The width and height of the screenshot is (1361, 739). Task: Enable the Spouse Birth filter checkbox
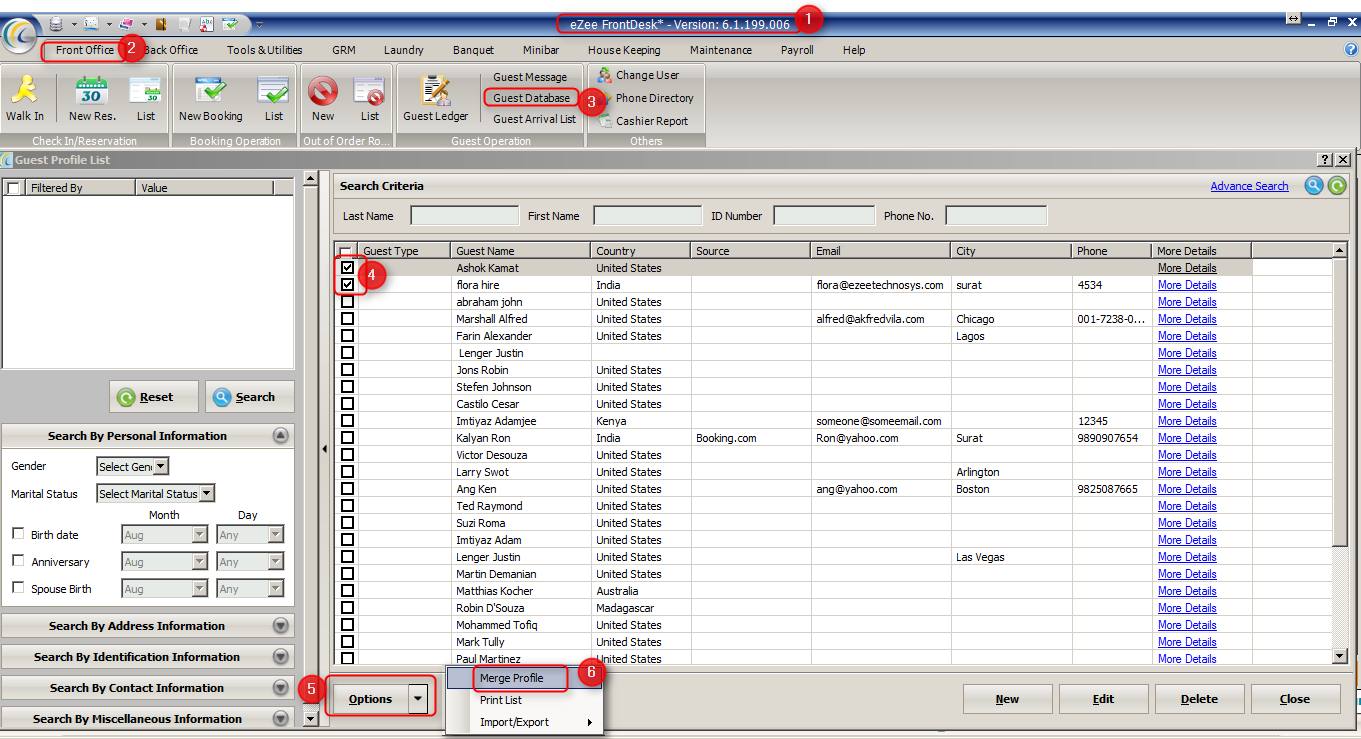click(18, 588)
